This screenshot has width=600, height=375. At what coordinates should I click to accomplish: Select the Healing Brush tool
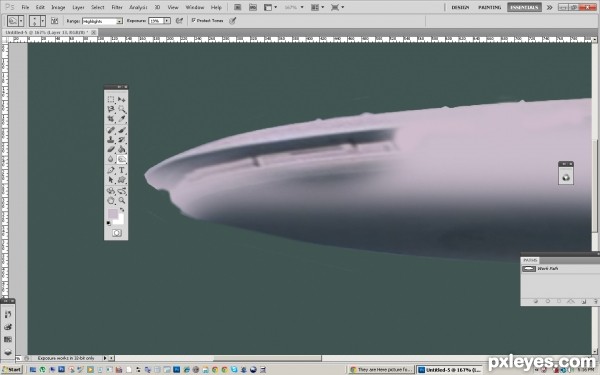click(111, 130)
